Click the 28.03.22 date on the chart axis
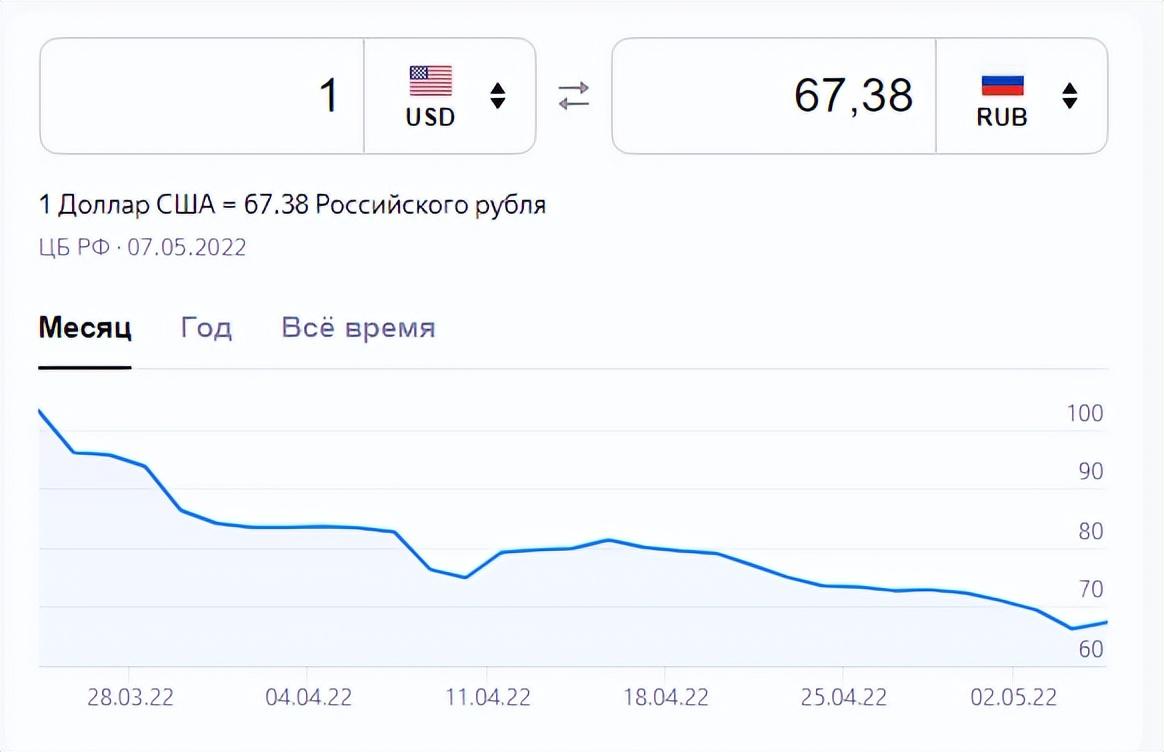 point(130,697)
